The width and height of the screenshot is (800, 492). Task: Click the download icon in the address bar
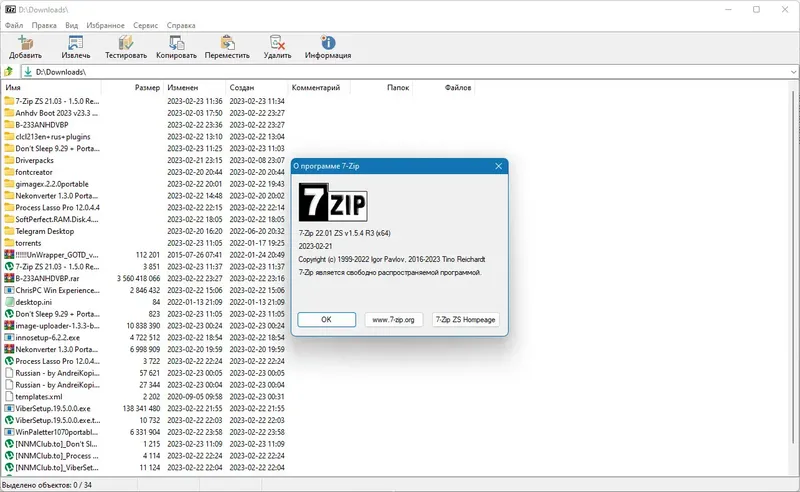28,72
